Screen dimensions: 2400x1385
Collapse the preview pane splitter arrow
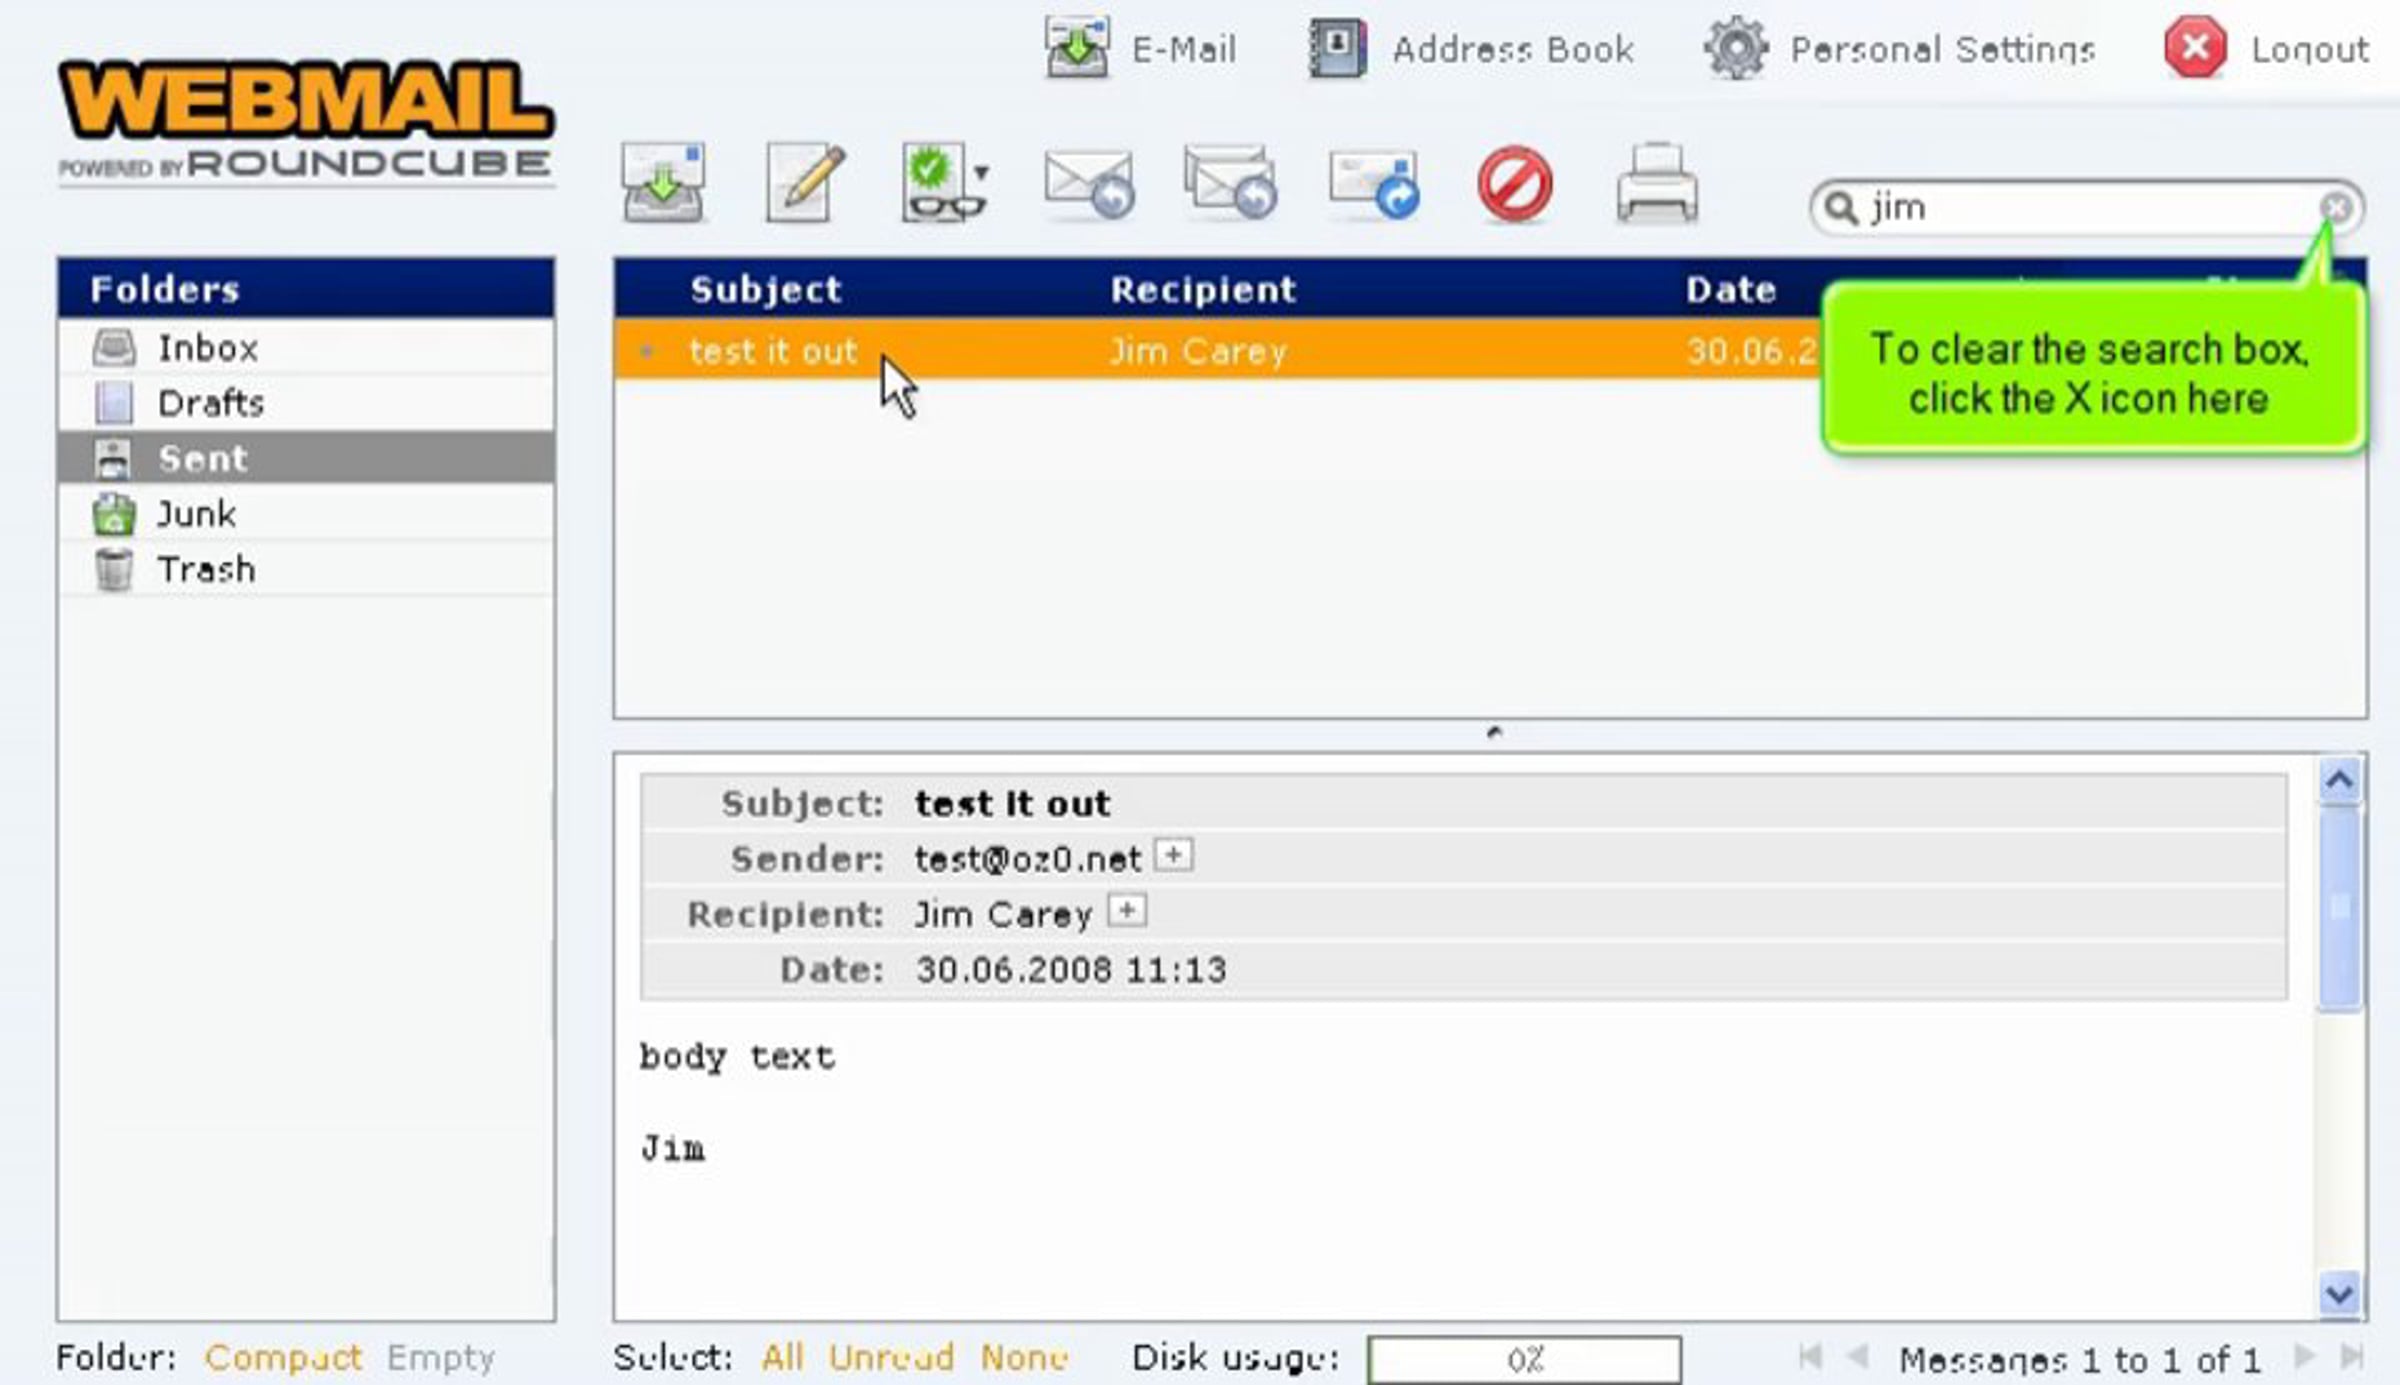click(x=1494, y=733)
